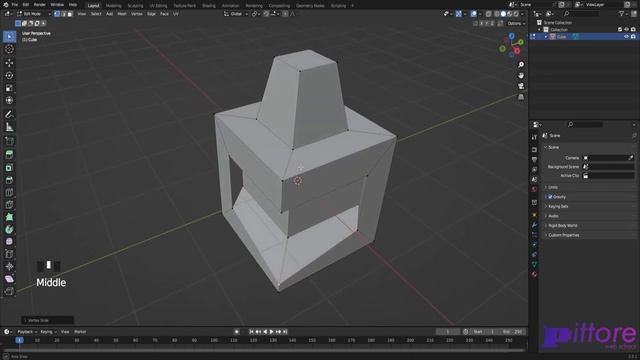Select the Poly Build tool
The width and height of the screenshot is (640, 360).
(x=9, y=217)
